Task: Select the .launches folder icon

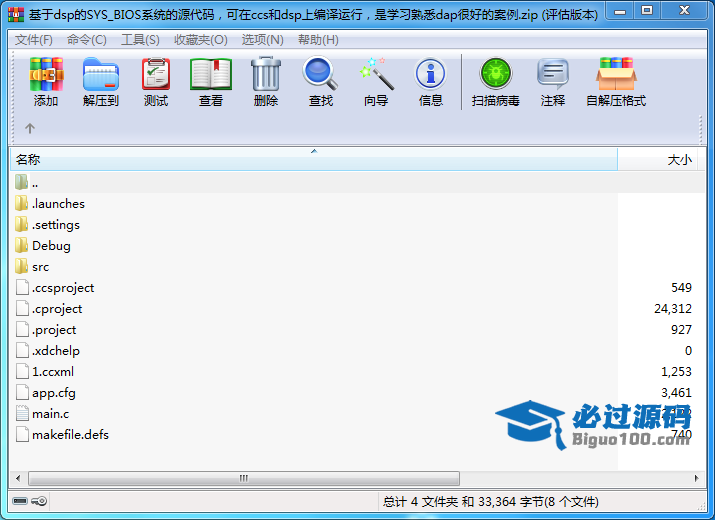Action: coord(21,203)
